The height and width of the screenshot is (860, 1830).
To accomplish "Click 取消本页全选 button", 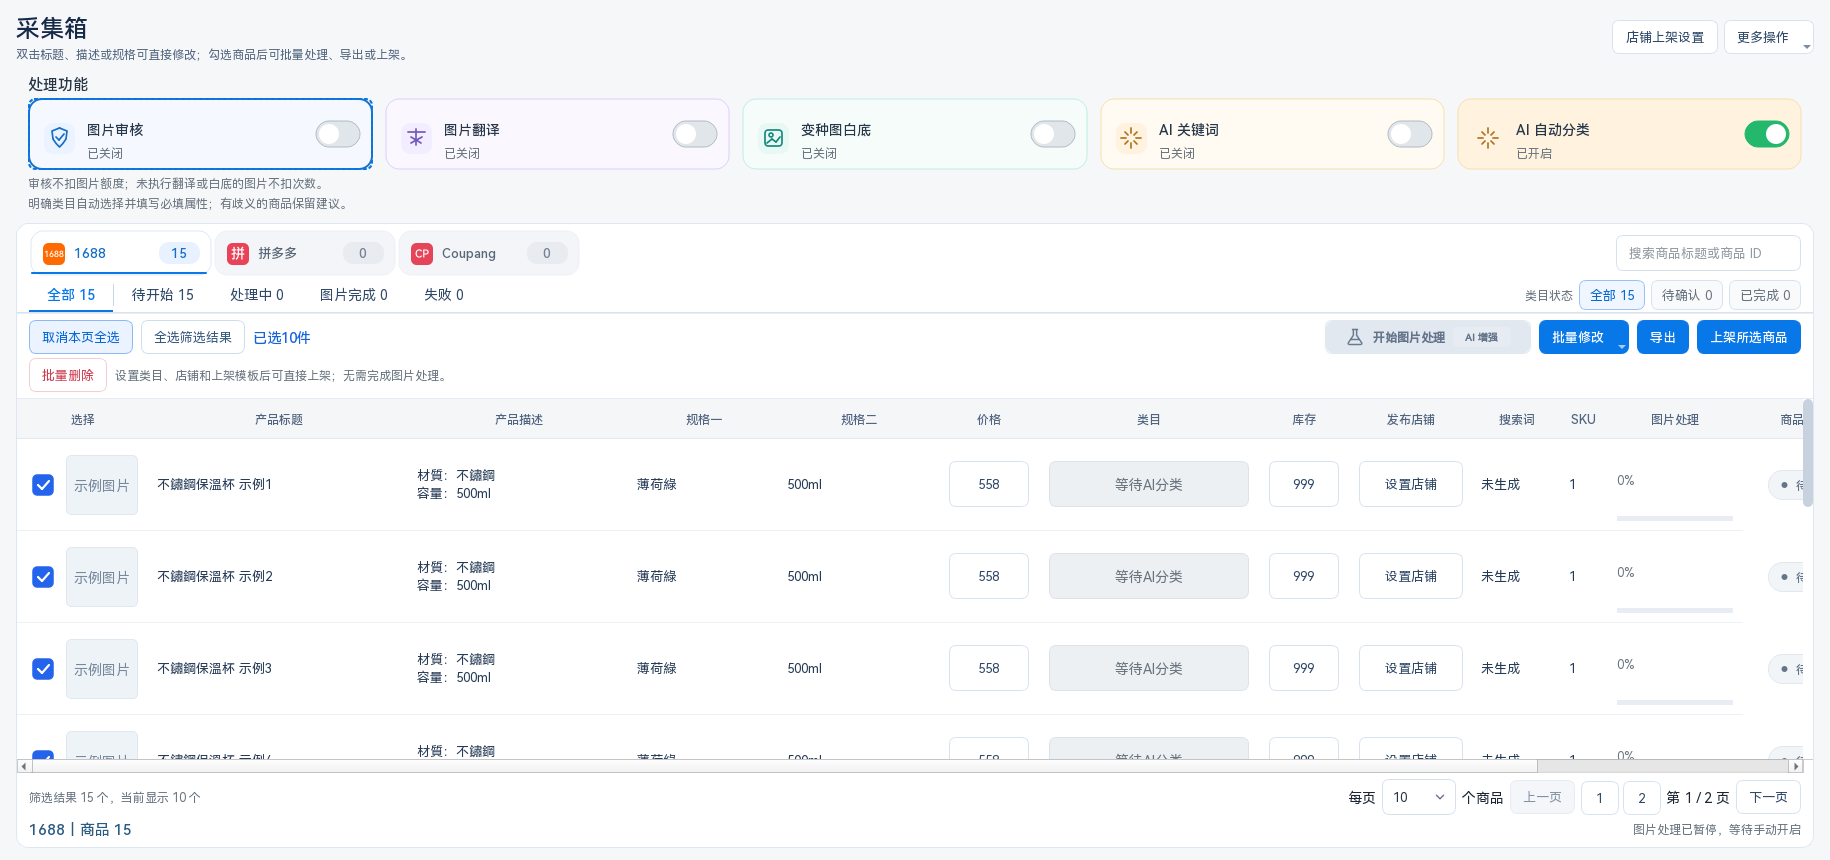I will 81,337.
